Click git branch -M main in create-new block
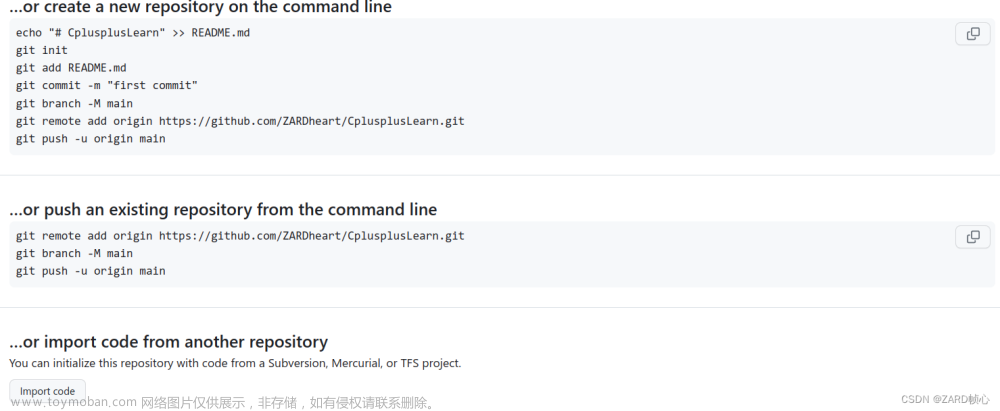The image size is (1000, 411). point(74,103)
